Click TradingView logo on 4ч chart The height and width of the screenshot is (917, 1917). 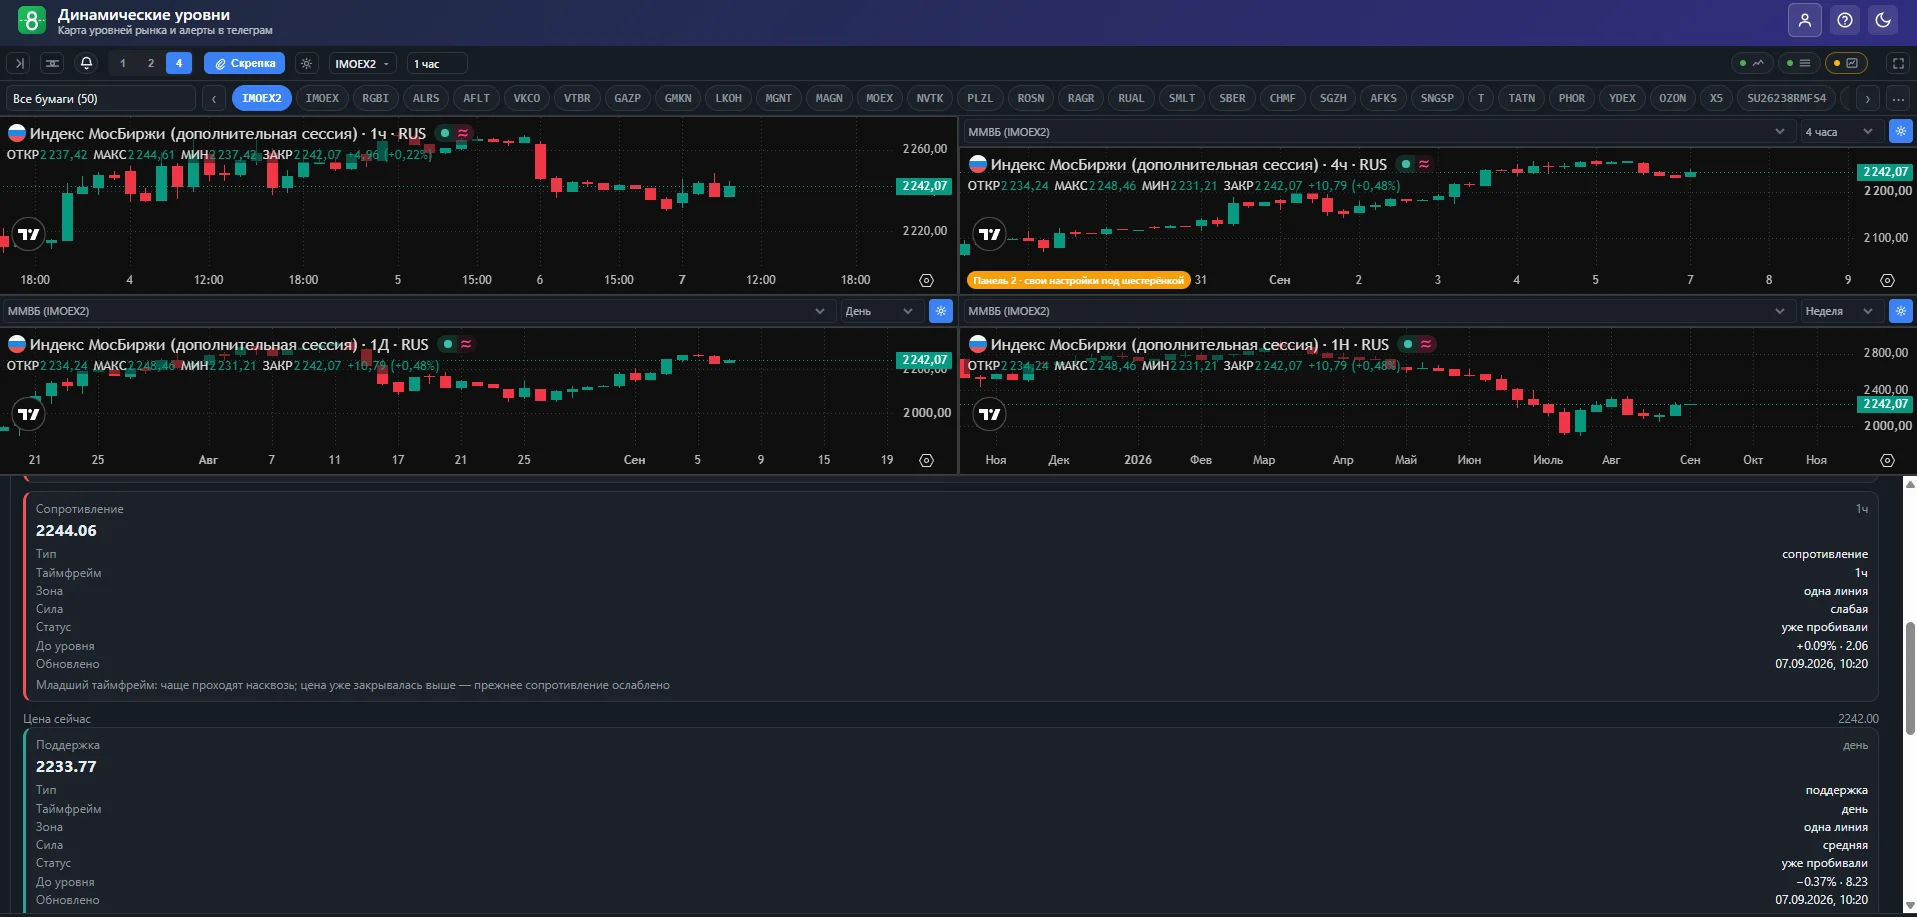point(989,234)
